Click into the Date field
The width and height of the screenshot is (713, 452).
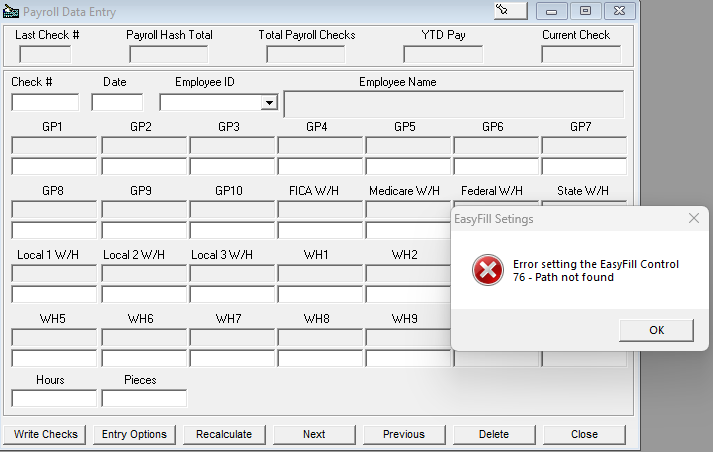tap(117, 102)
